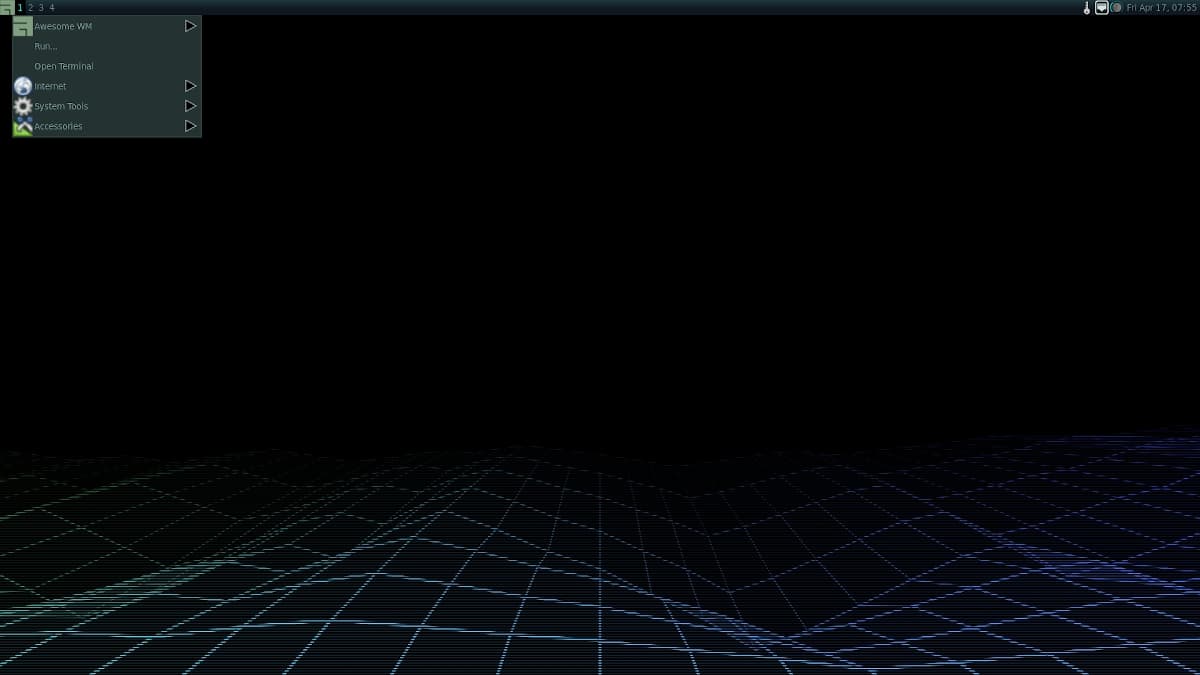Switch to workspace tag 2
Screen dimensions: 1200x675
coord(30,7)
